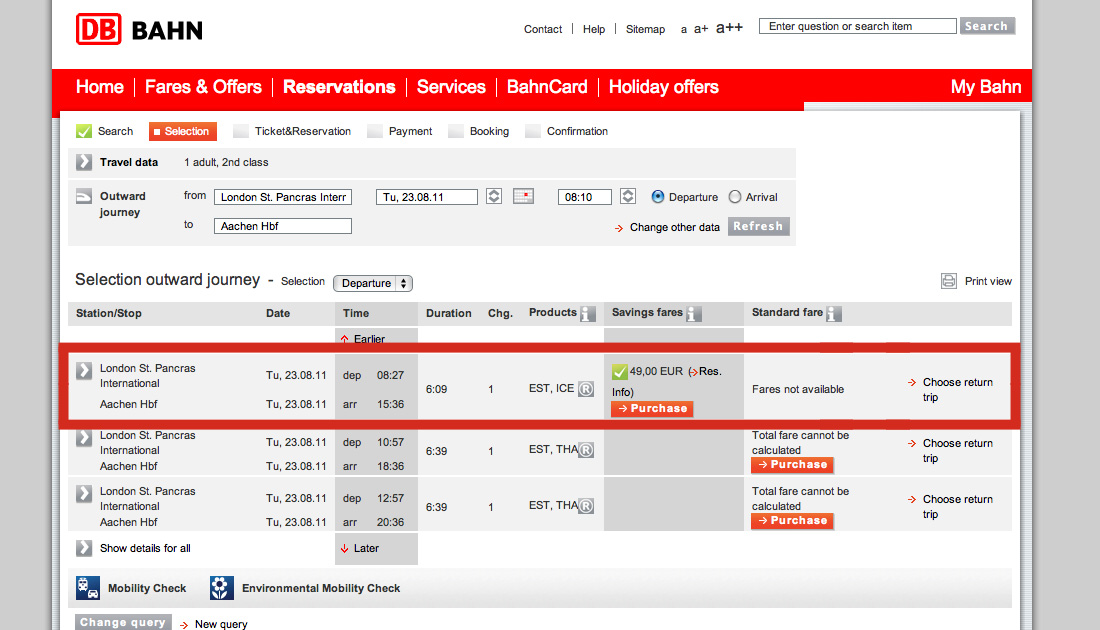Click the Products info icon
Viewport: 1100px width, 630px height.
point(588,313)
